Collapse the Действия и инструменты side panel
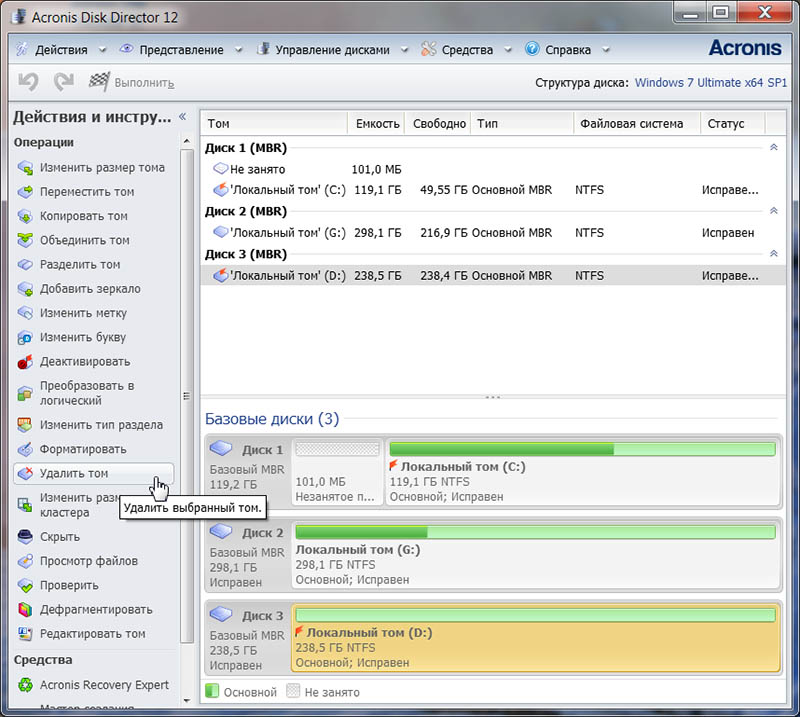 coord(183,117)
